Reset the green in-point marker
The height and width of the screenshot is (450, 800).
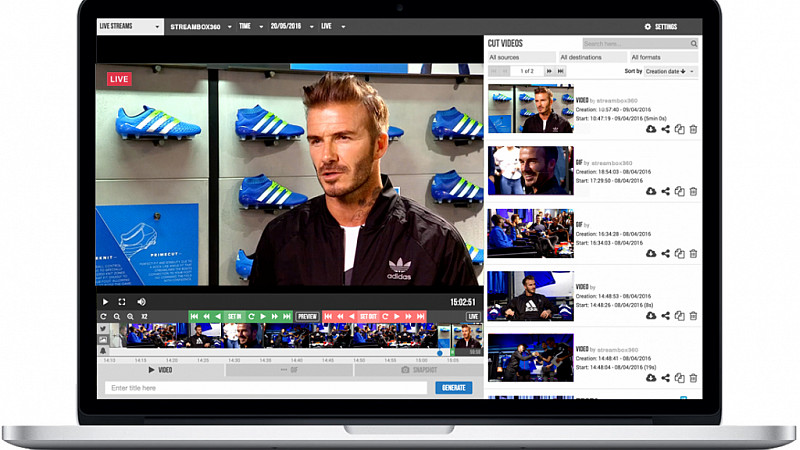click(251, 317)
